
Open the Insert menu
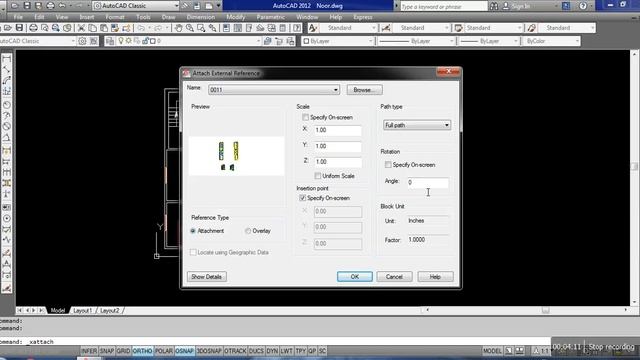point(87,17)
